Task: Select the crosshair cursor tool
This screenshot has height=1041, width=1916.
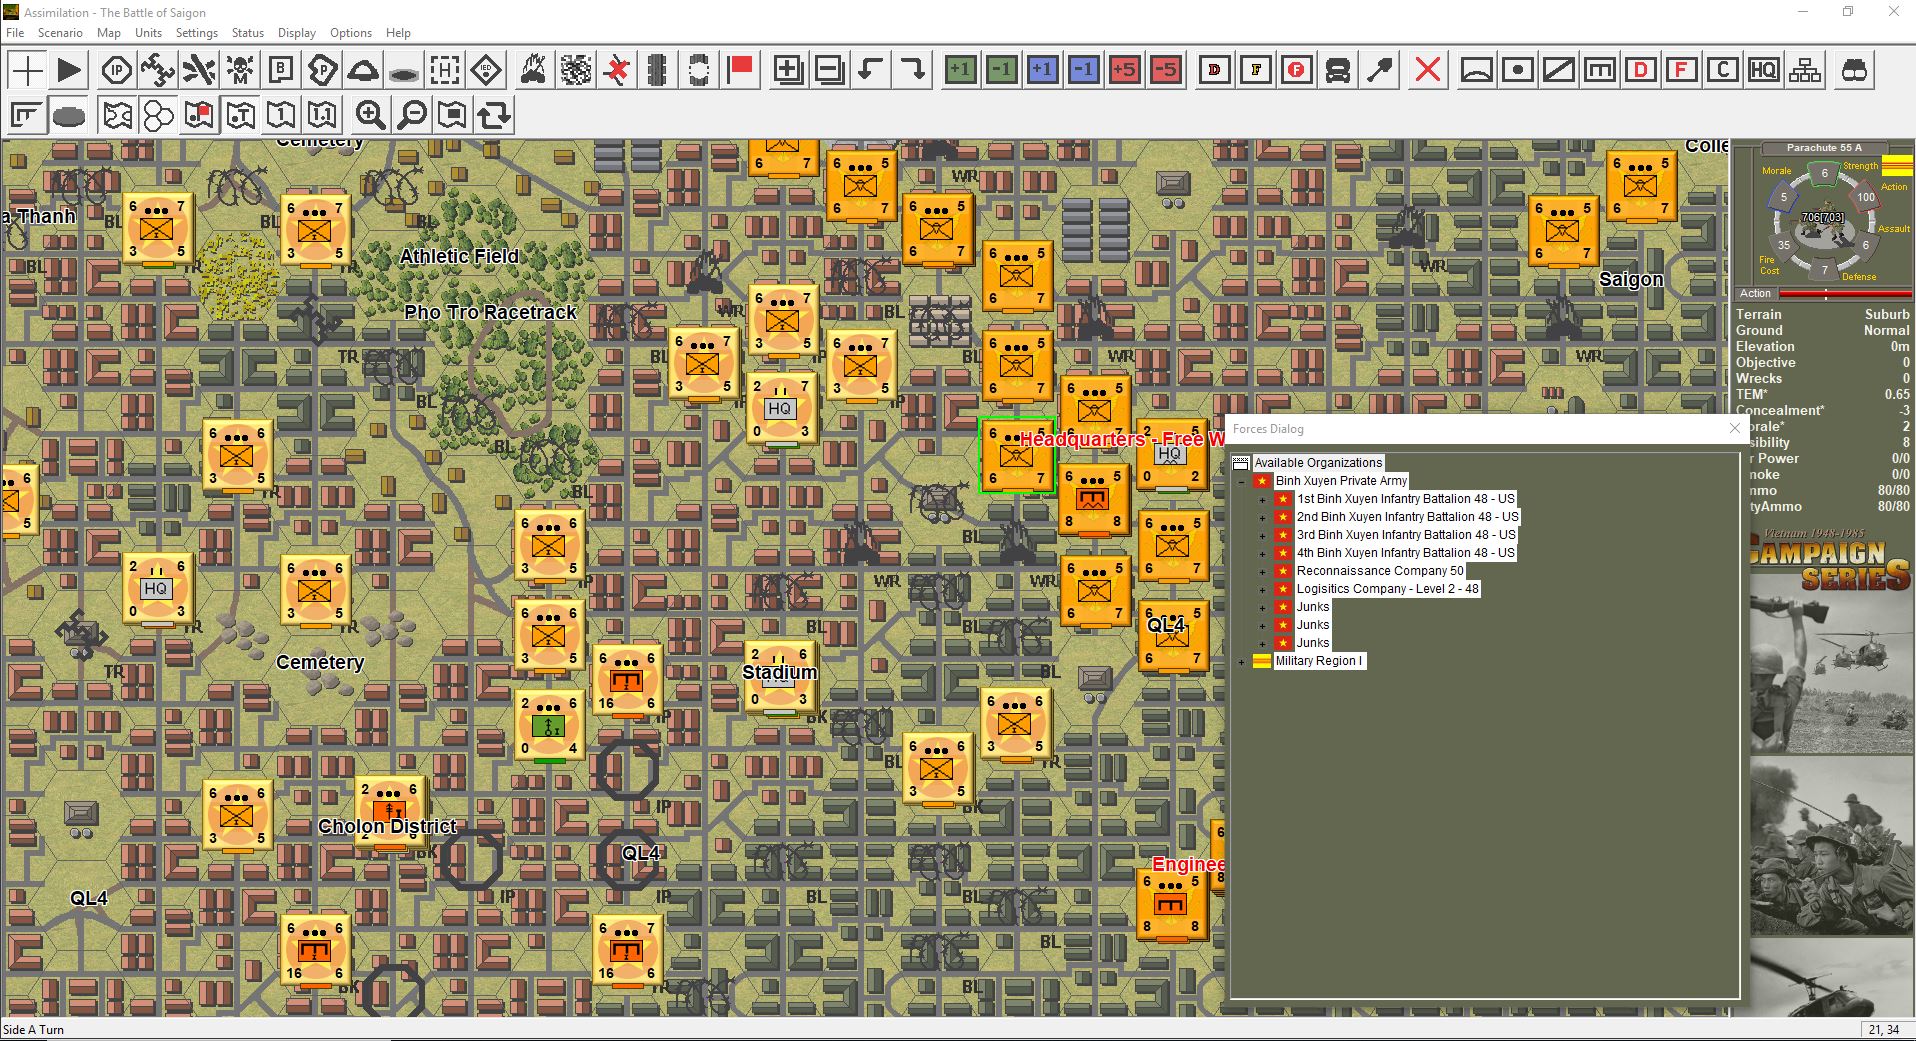Action: [x=27, y=70]
